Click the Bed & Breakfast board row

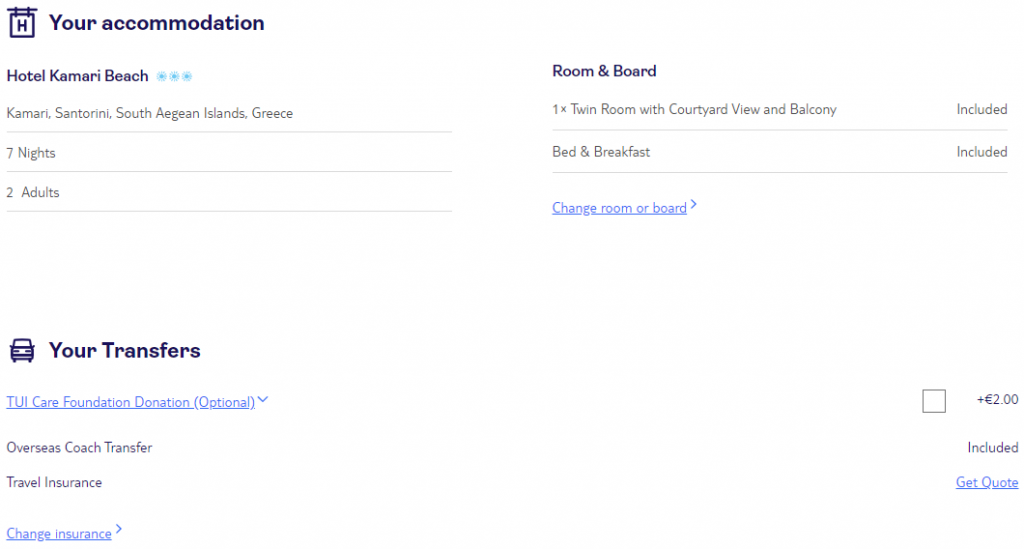coord(780,152)
